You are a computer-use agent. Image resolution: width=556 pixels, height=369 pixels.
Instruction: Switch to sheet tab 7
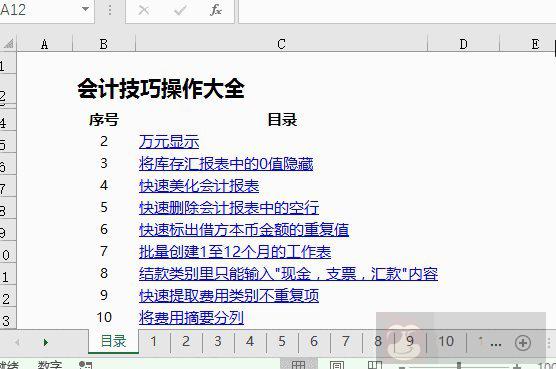pos(346,341)
